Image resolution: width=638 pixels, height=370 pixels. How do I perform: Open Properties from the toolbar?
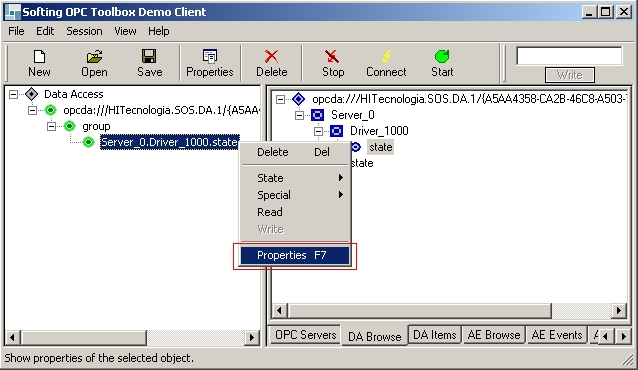point(210,57)
